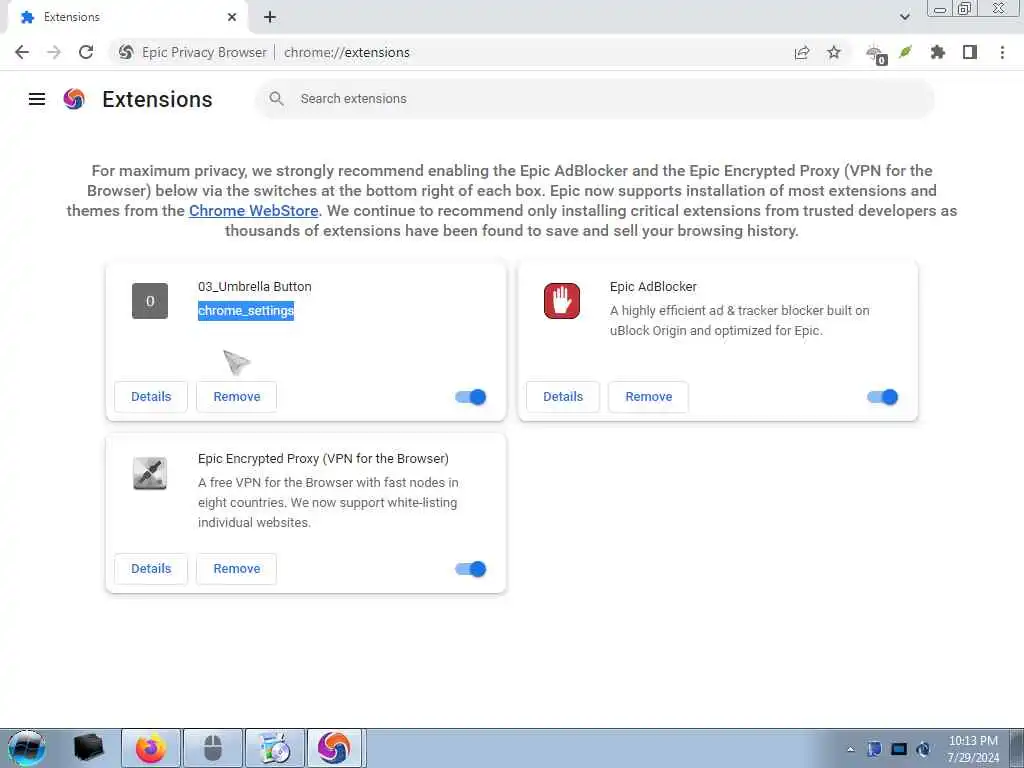Click the forward navigation arrow
Image resolution: width=1024 pixels, height=768 pixels.
click(54, 52)
